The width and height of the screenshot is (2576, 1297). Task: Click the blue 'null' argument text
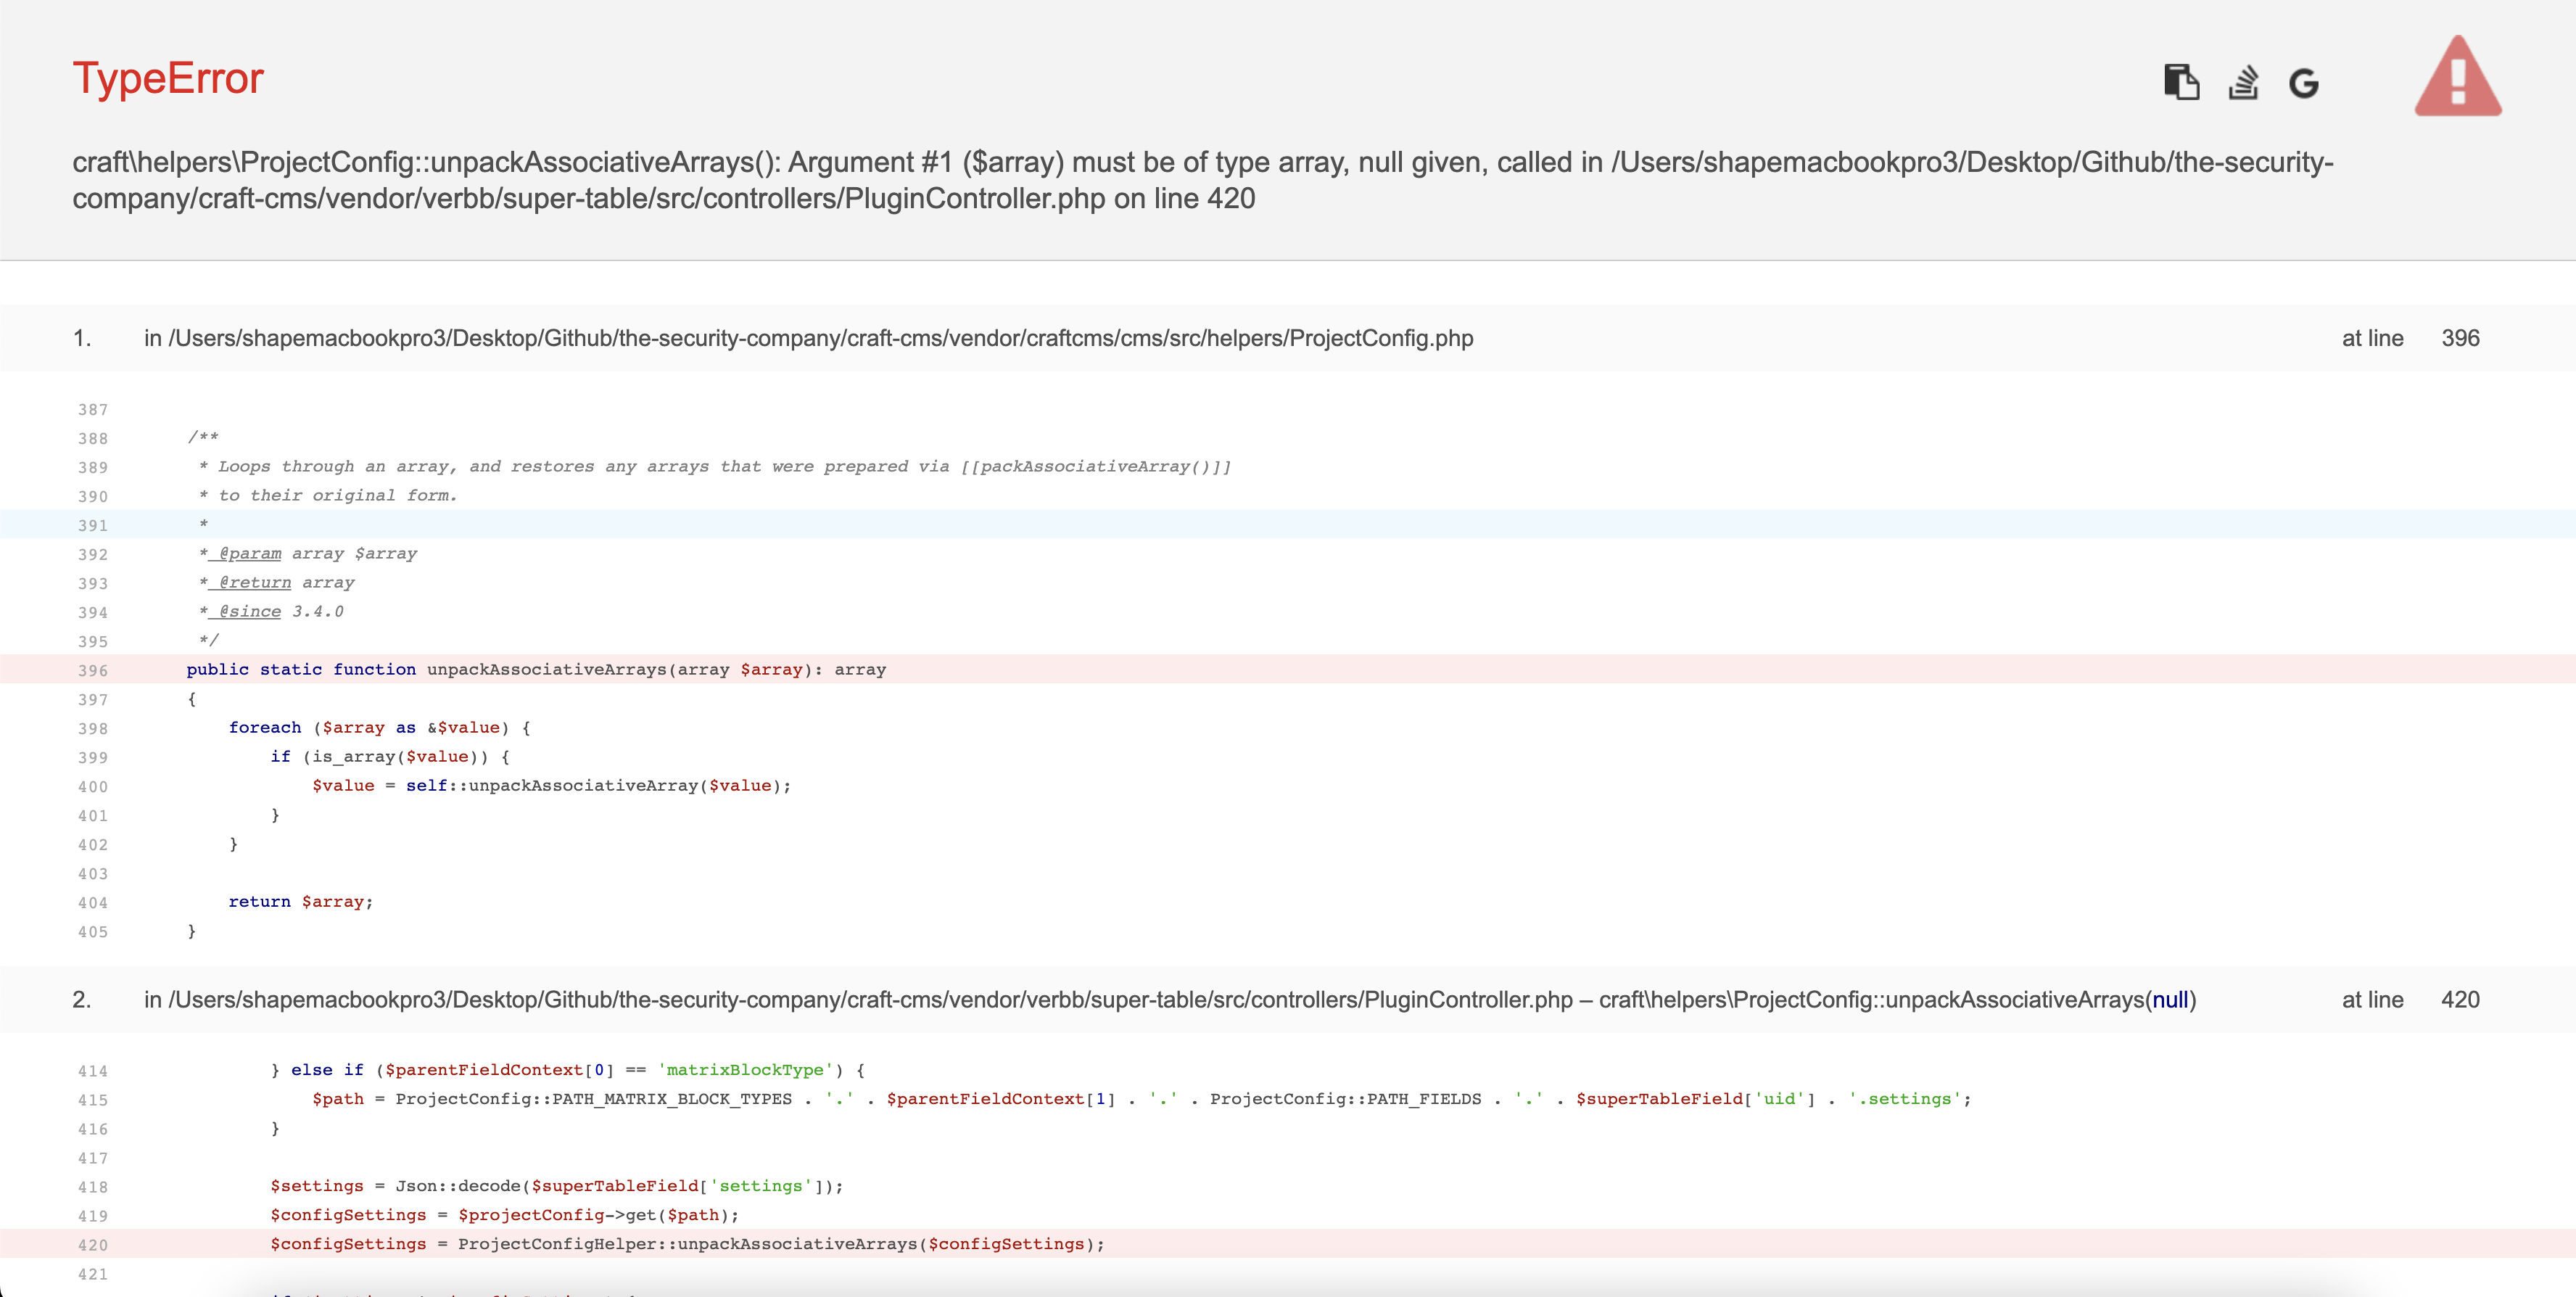[x=2169, y=999]
